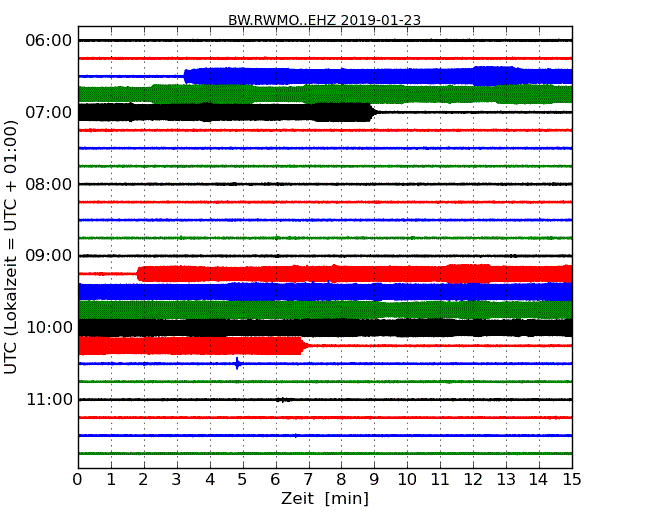Select the 10:00 time axis label
Screen dimensions: 650x520
tap(49, 328)
